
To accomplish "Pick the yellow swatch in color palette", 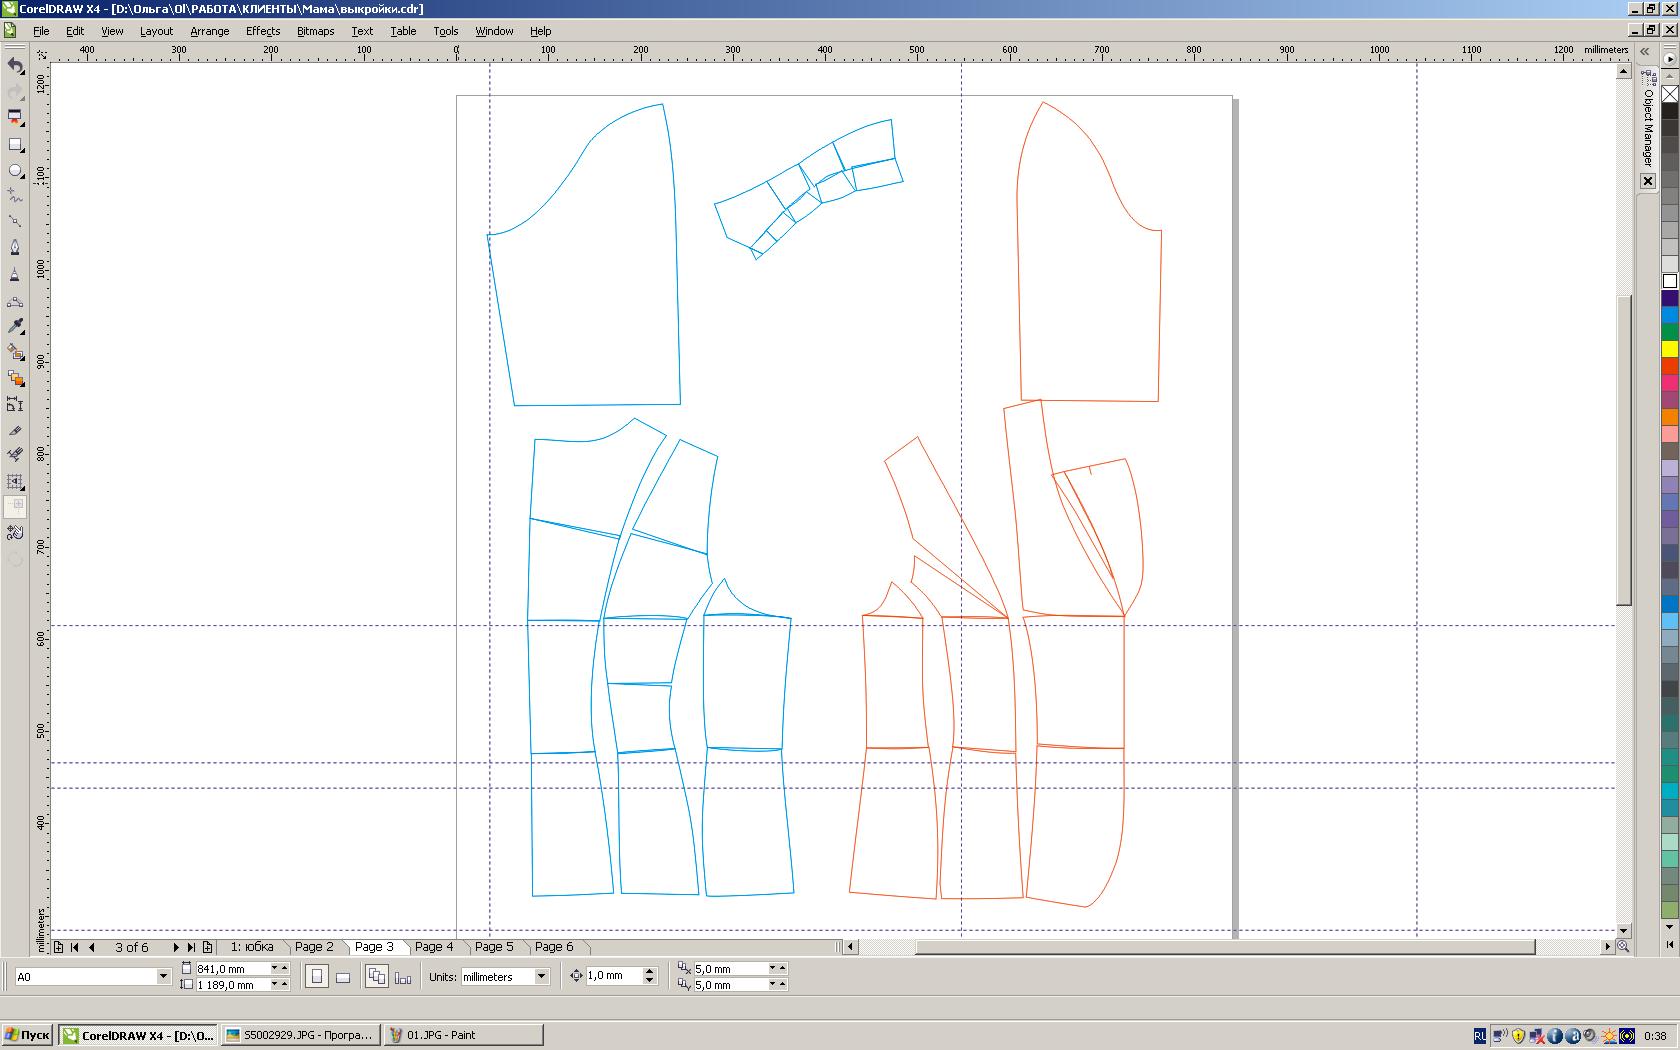I will [x=1669, y=349].
